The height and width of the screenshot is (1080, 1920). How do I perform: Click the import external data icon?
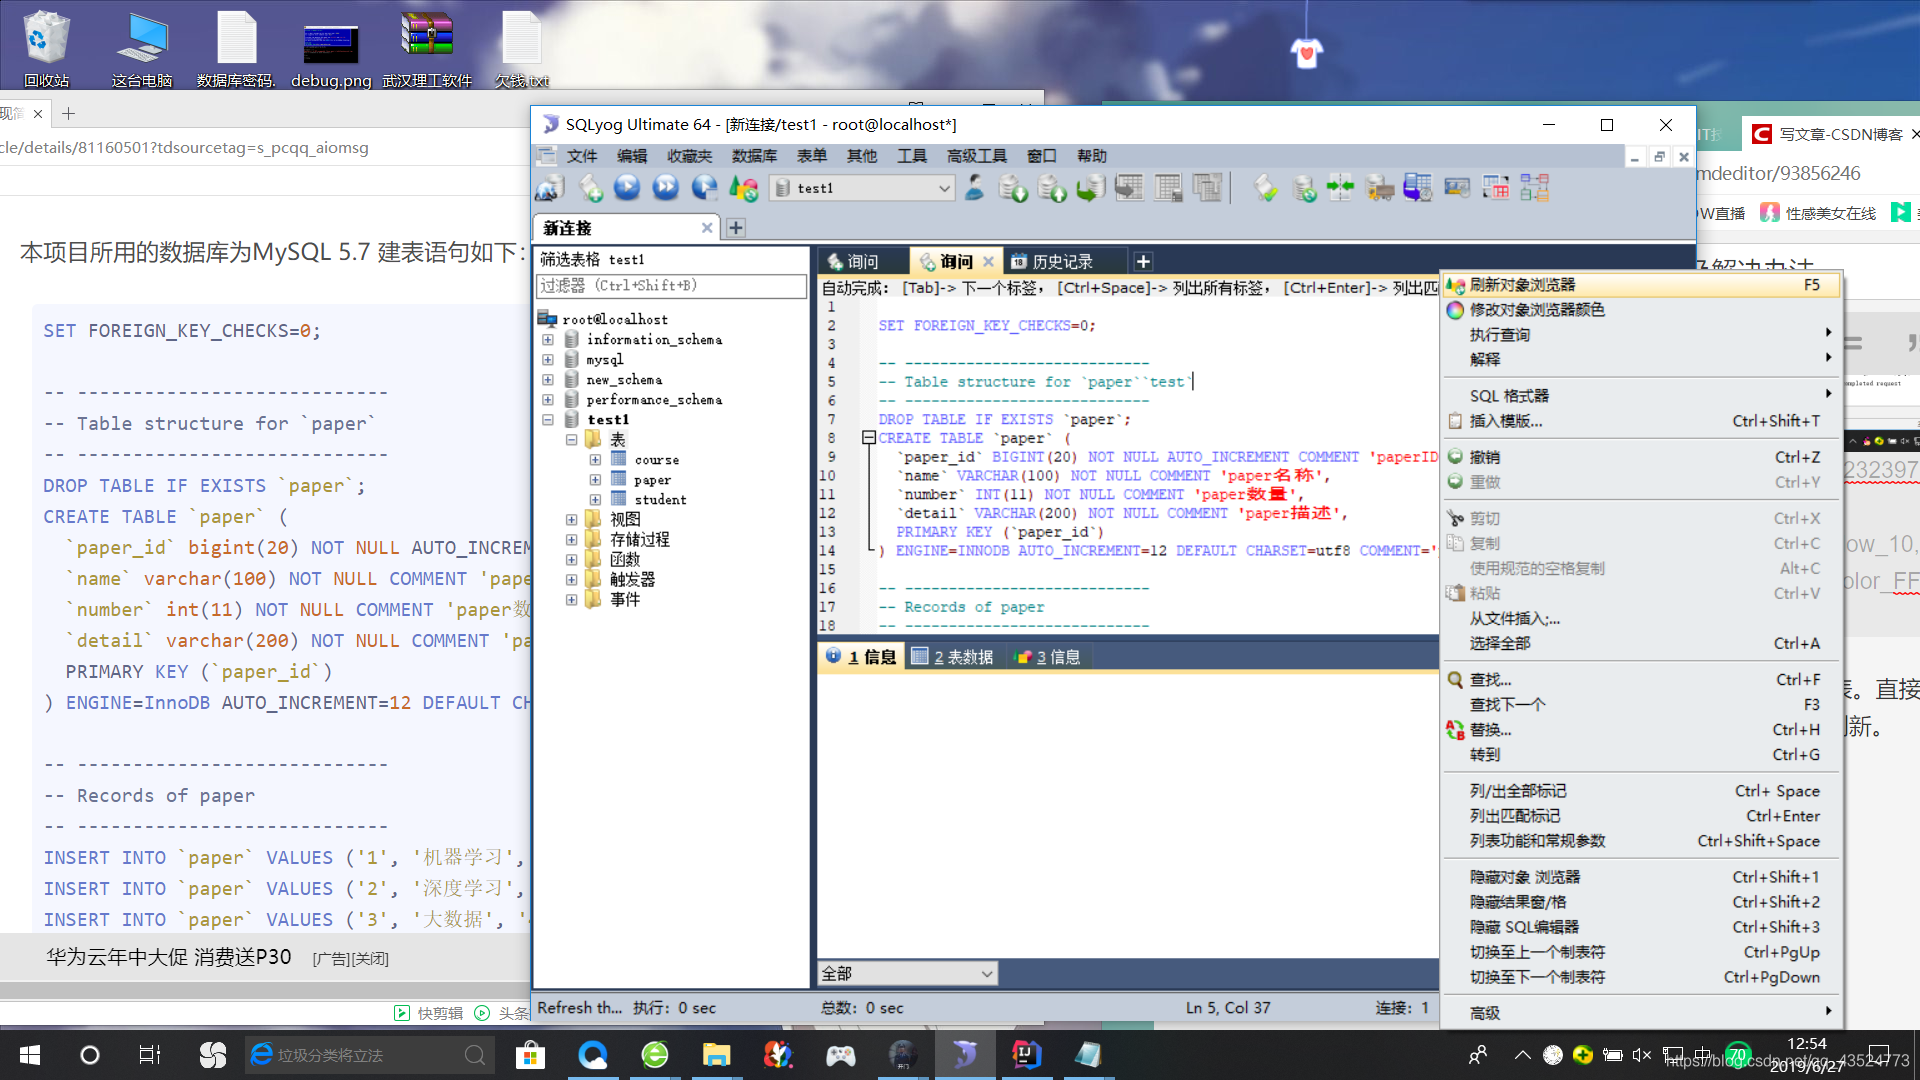click(x=1013, y=188)
